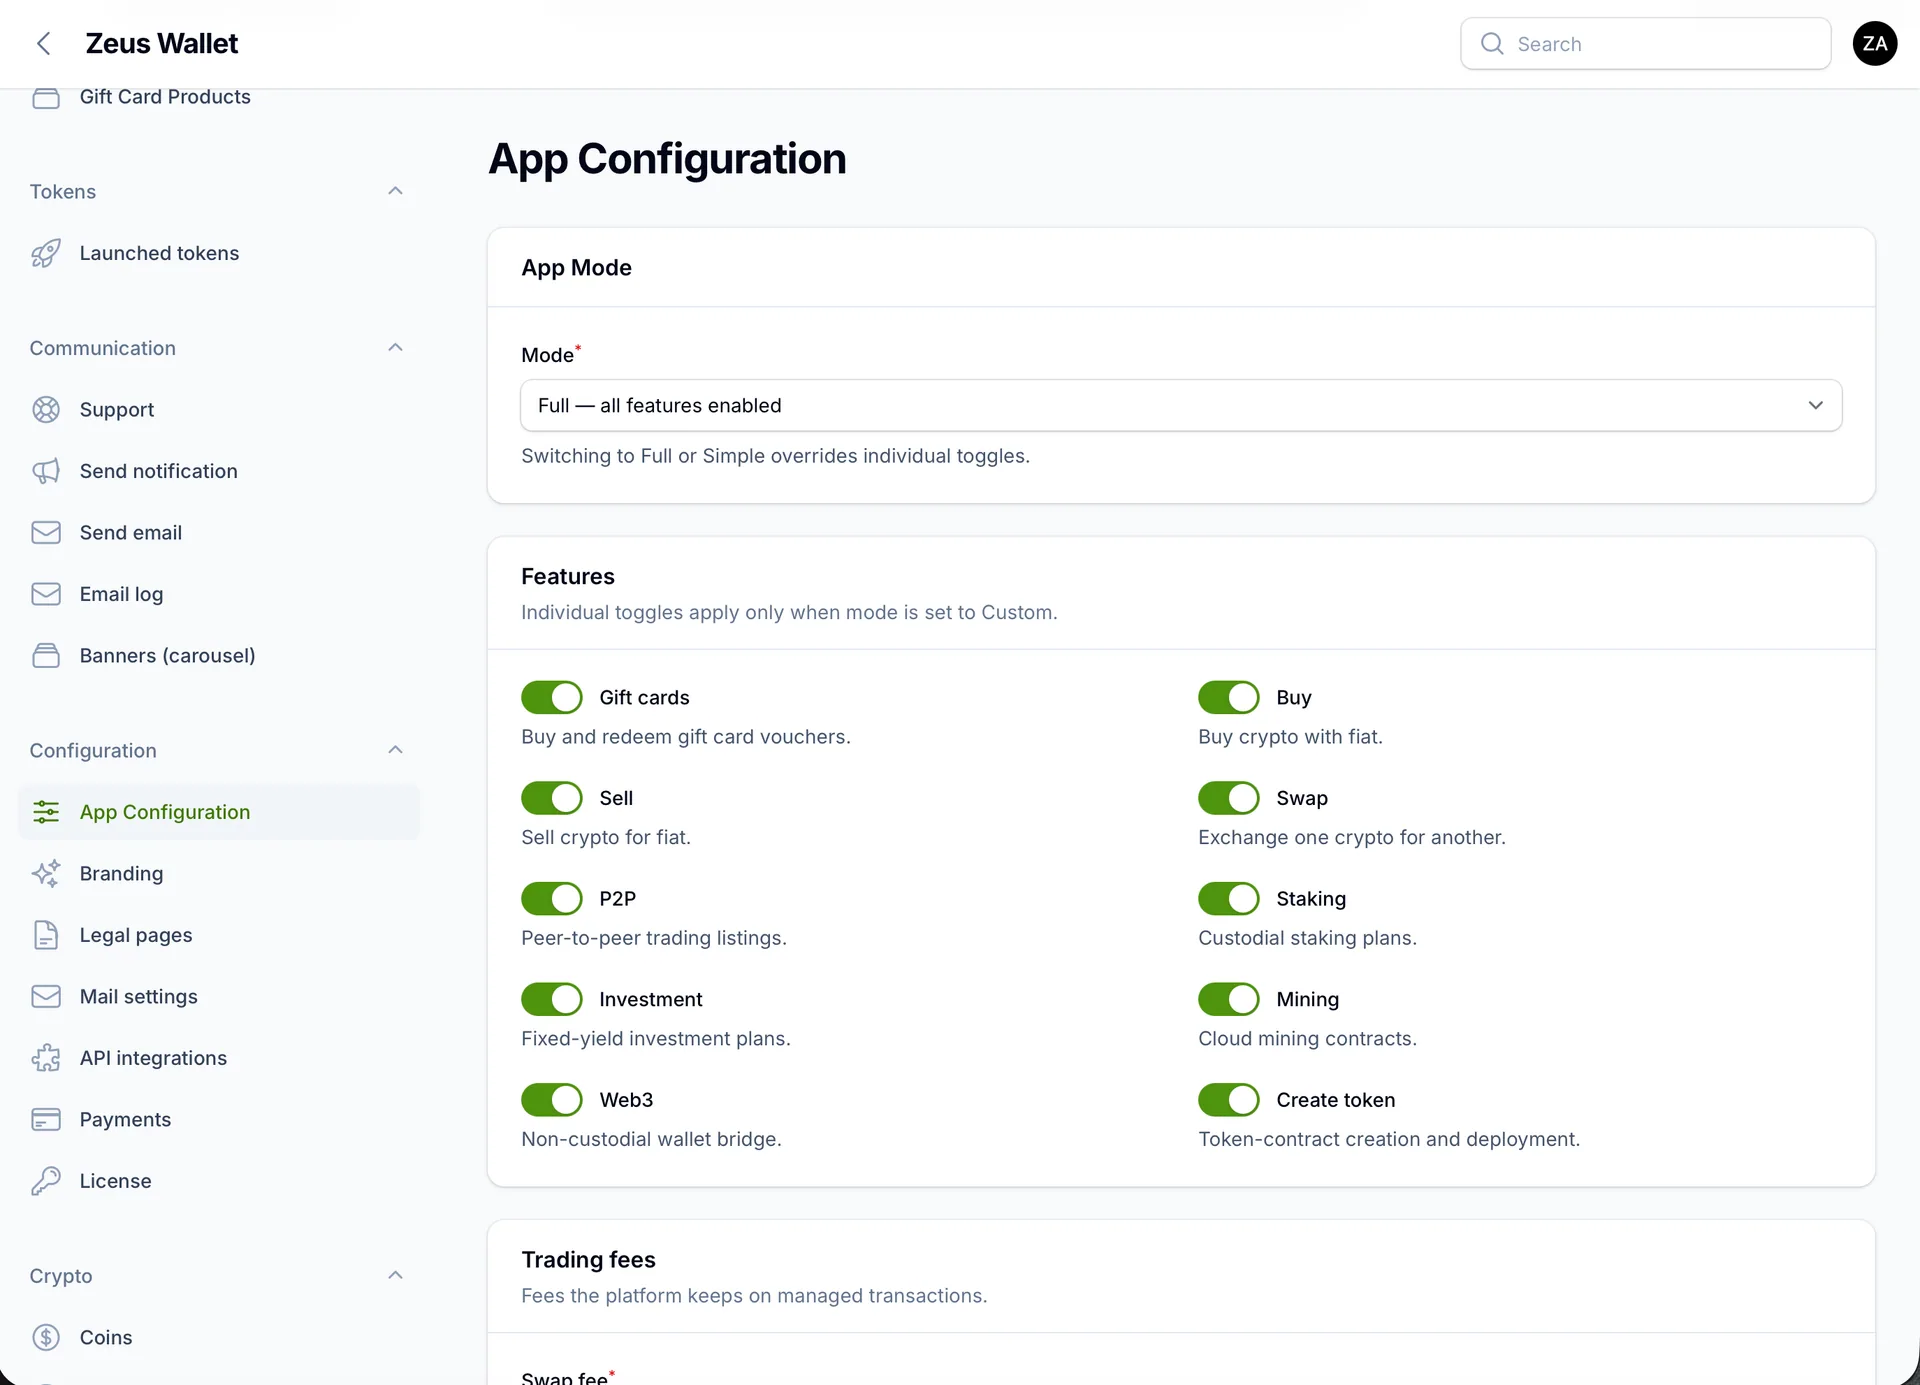Click the document icon for Legal pages
The image size is (1920, 1385).
46,935
